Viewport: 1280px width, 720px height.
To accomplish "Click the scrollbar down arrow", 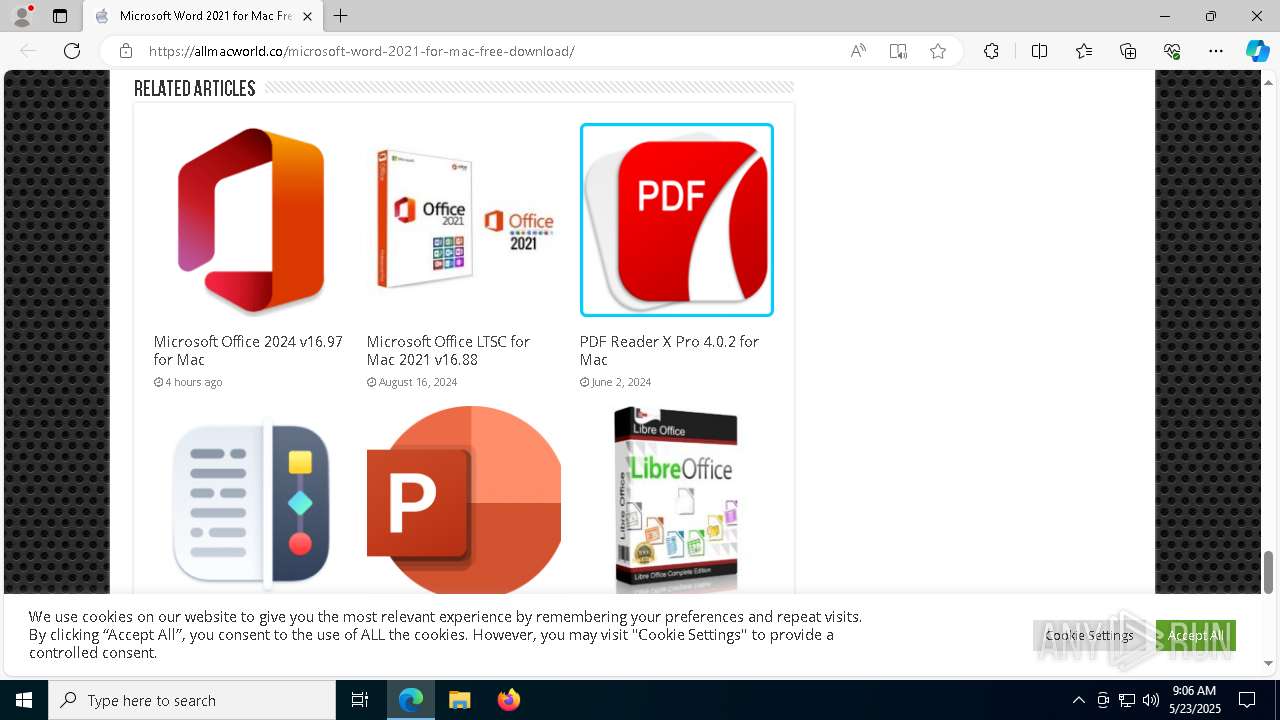I will (x=1268, y=663).
